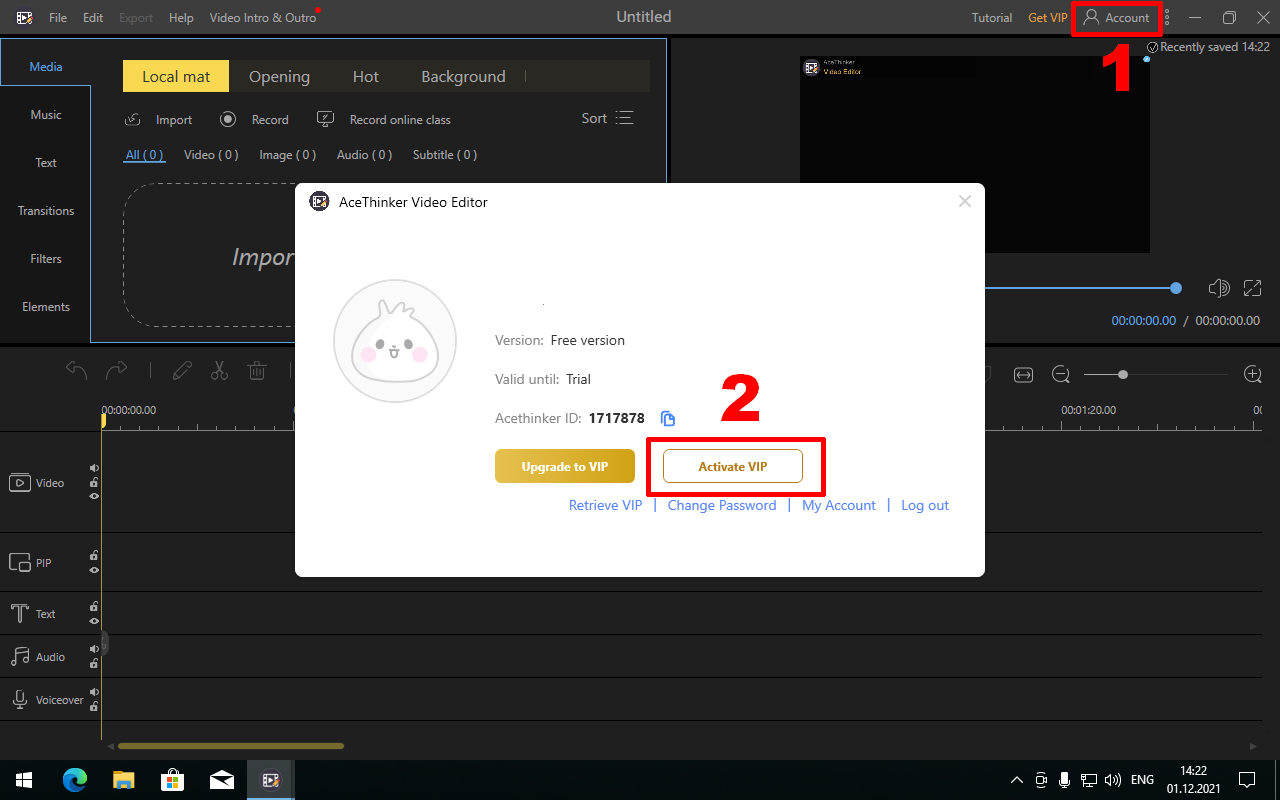The image size is (1280, 800).
Task: Click the AceThinker logo in title bar
Action: pyautogui.click(x=25, y=18)
